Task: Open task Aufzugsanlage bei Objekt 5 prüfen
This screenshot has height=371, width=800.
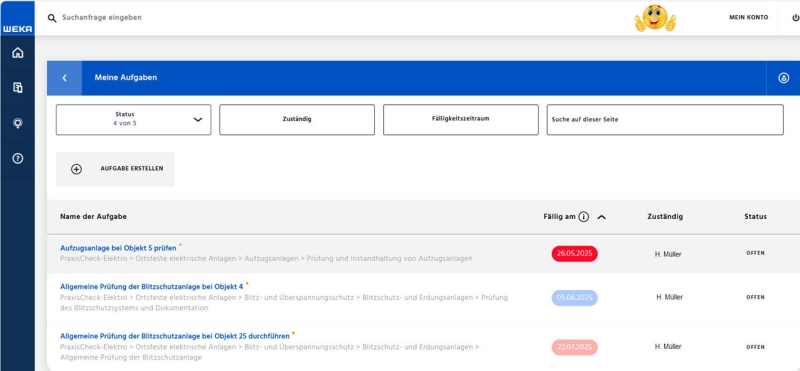Action: 118,248
